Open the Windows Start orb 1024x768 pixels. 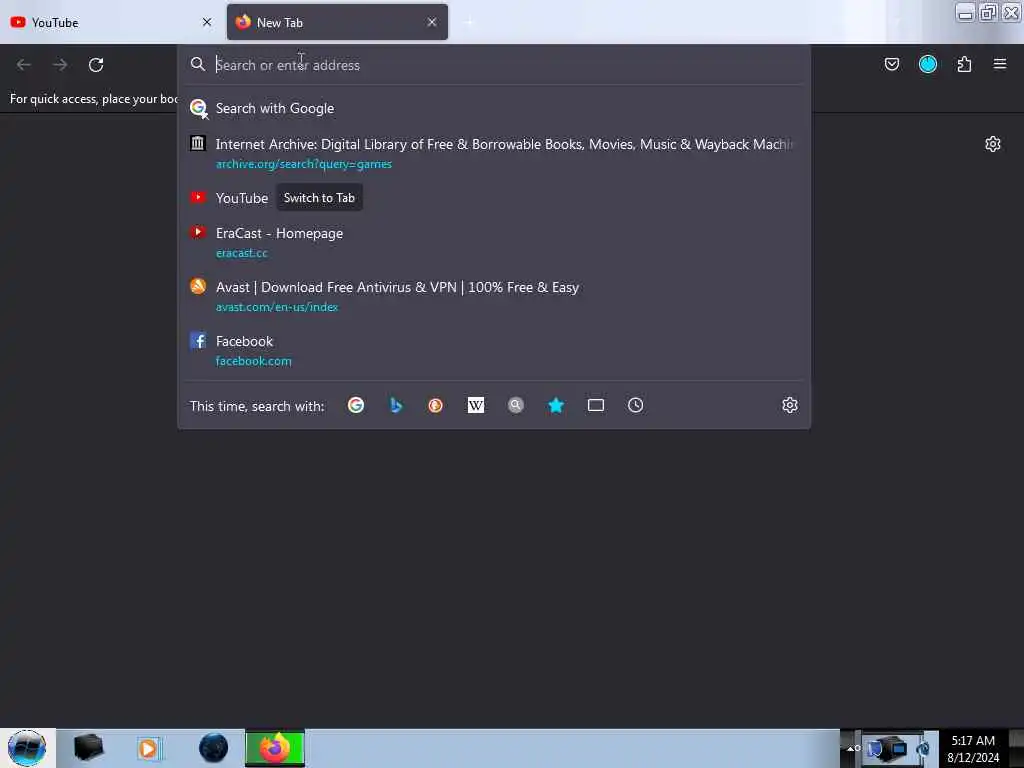(x=27, y=748)
